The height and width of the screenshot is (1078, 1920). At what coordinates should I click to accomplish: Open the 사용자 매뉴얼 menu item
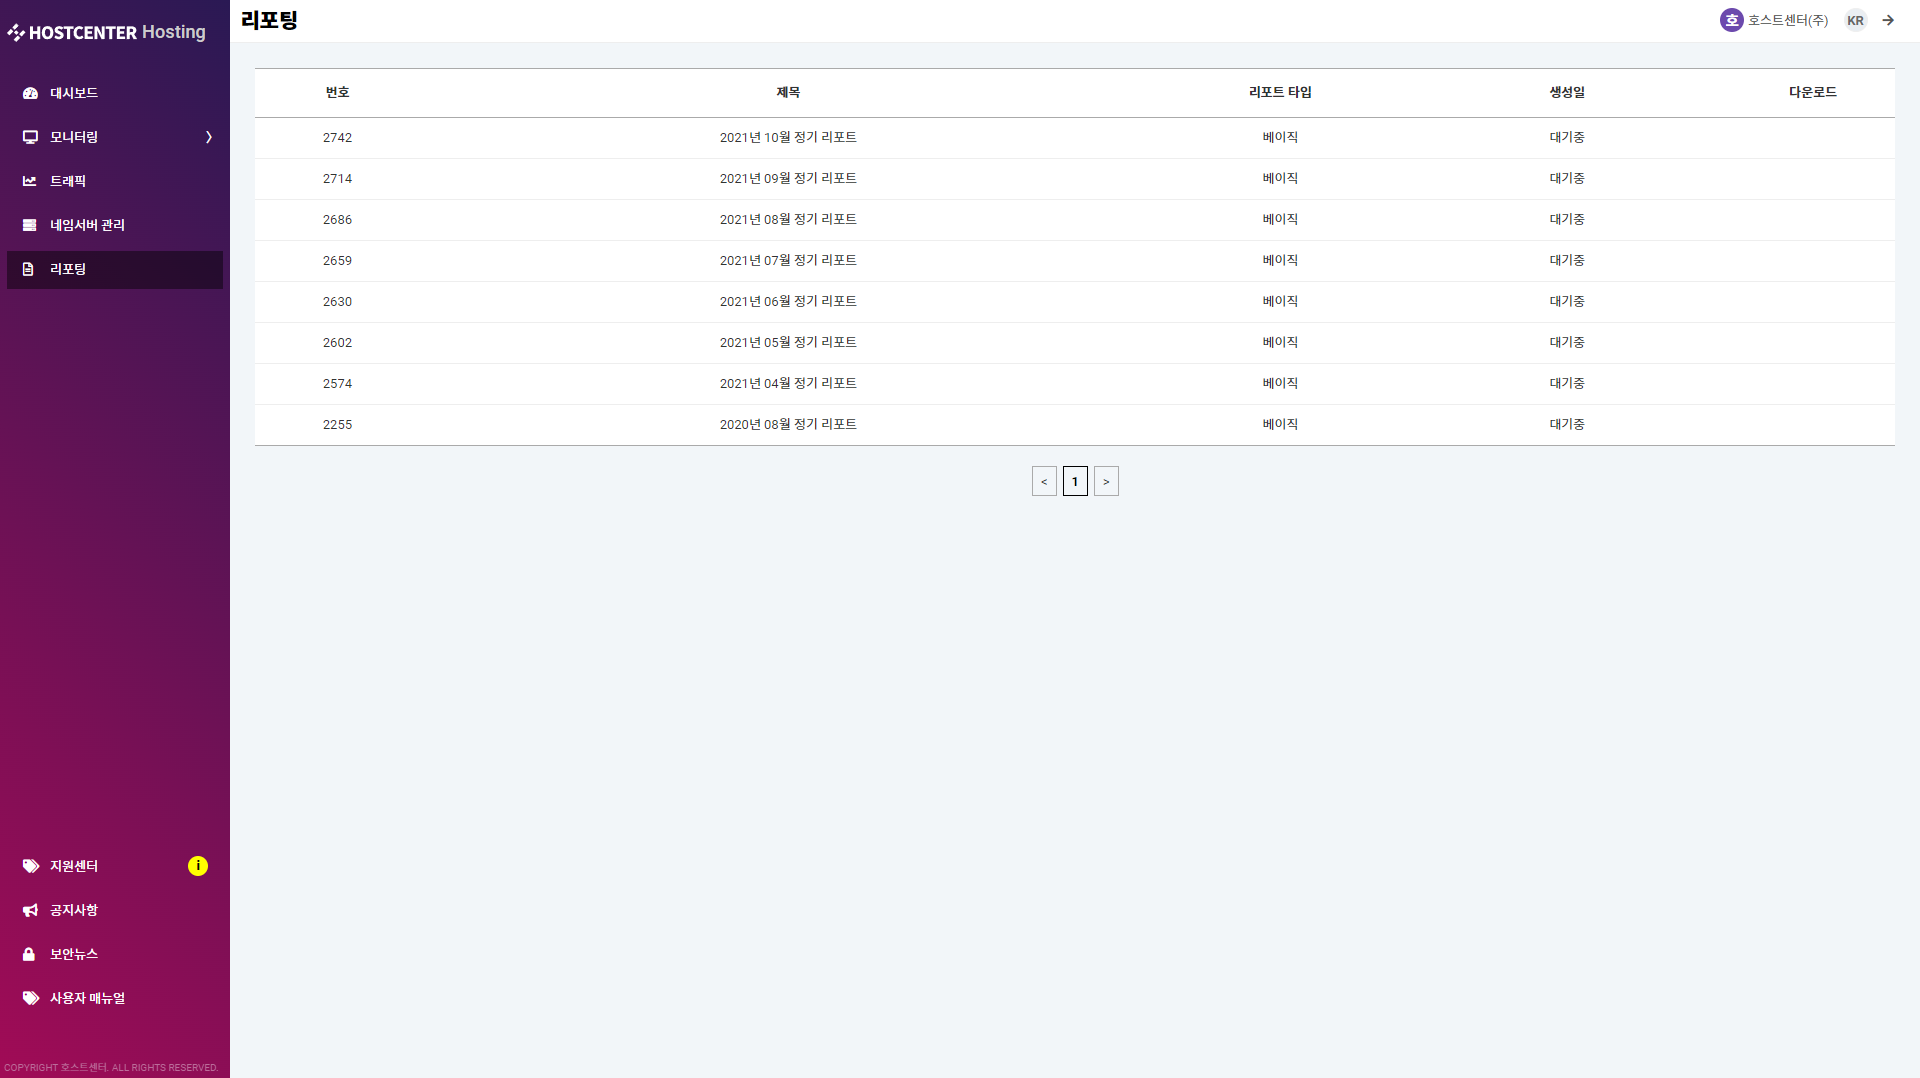(88, 998)
